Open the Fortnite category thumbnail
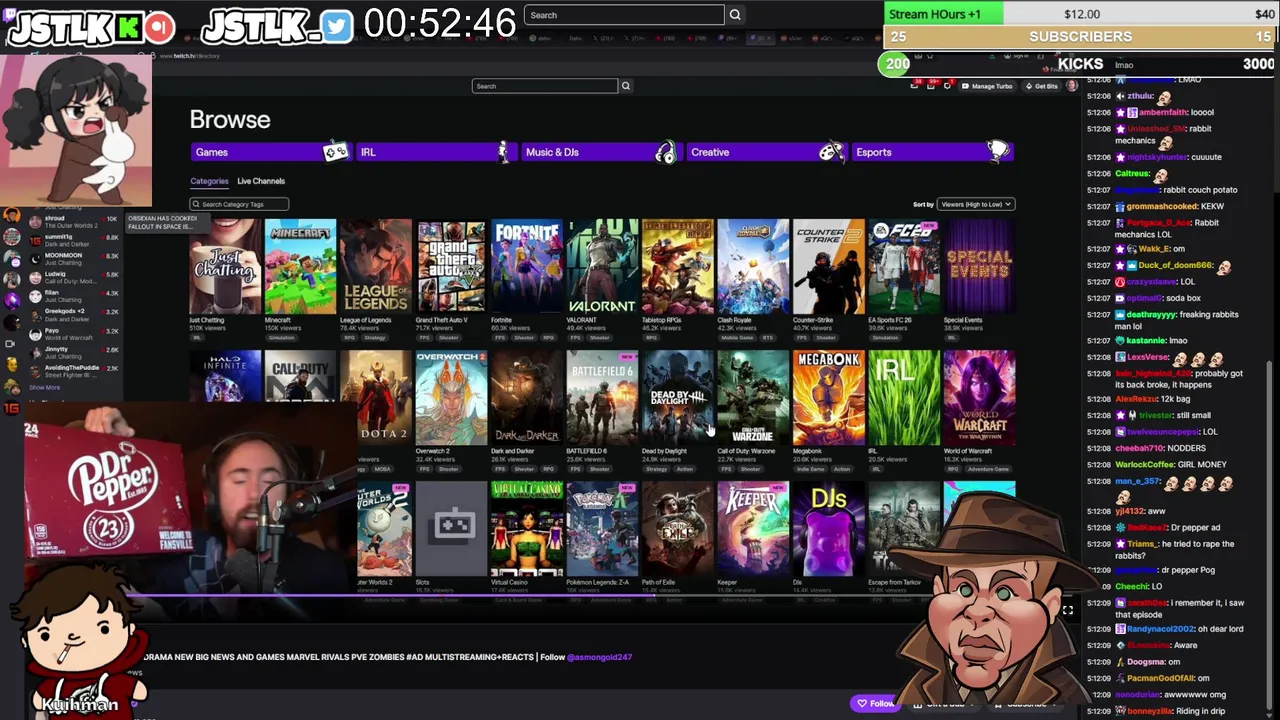 [x=527, y=267]
